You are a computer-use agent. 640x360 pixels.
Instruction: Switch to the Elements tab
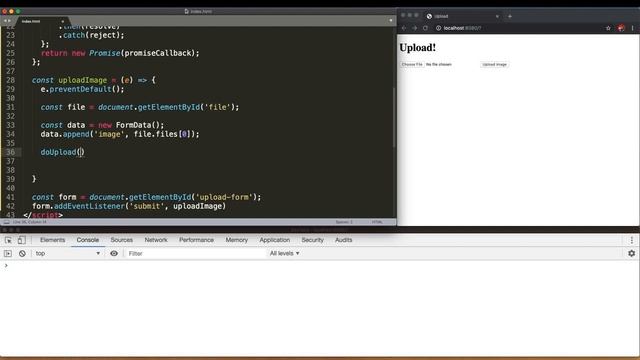point(52,240)
